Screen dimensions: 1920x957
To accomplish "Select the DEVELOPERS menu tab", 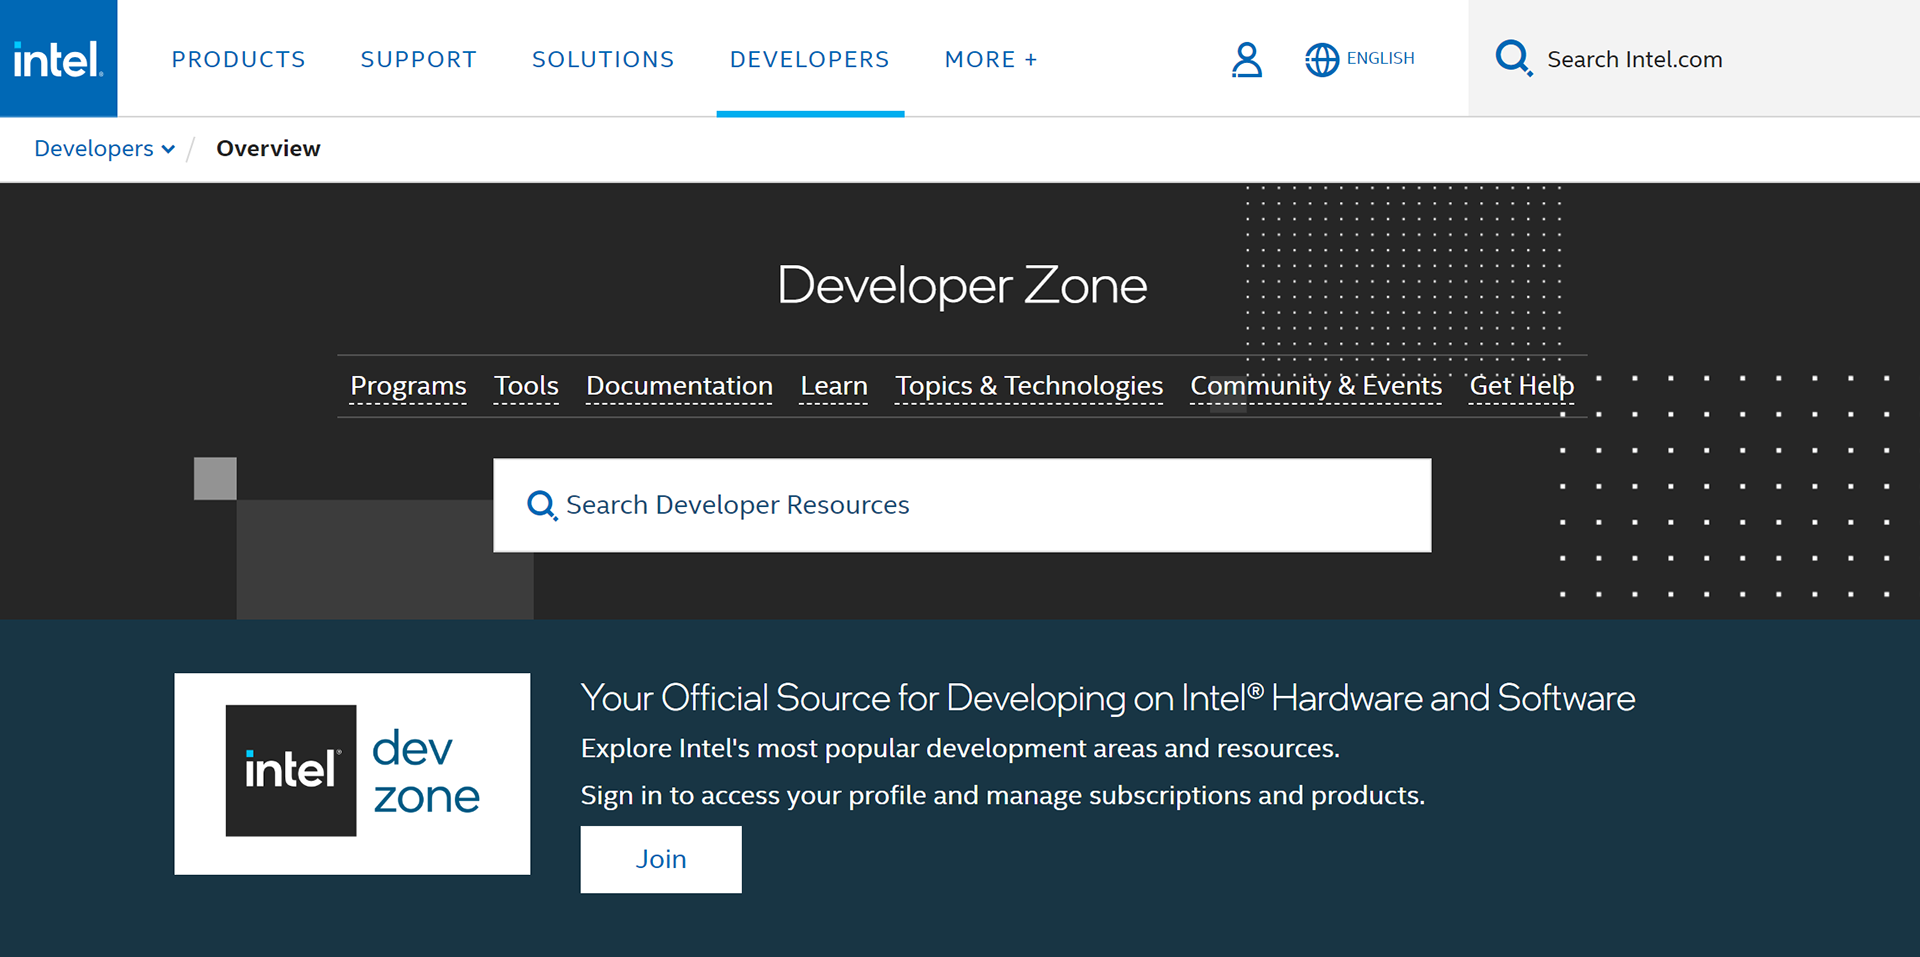I will coord(809,59).
